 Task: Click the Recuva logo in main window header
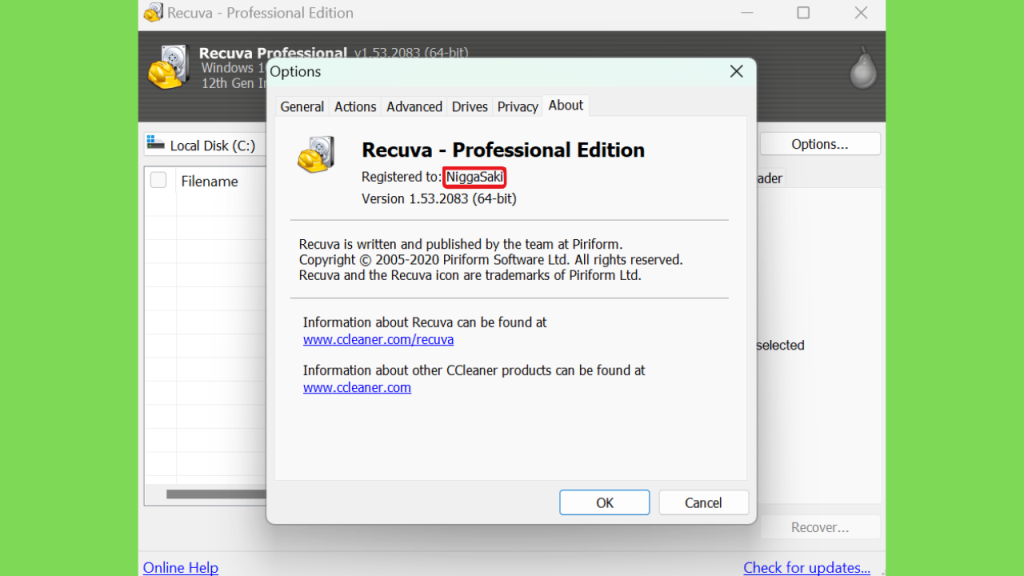168,67
